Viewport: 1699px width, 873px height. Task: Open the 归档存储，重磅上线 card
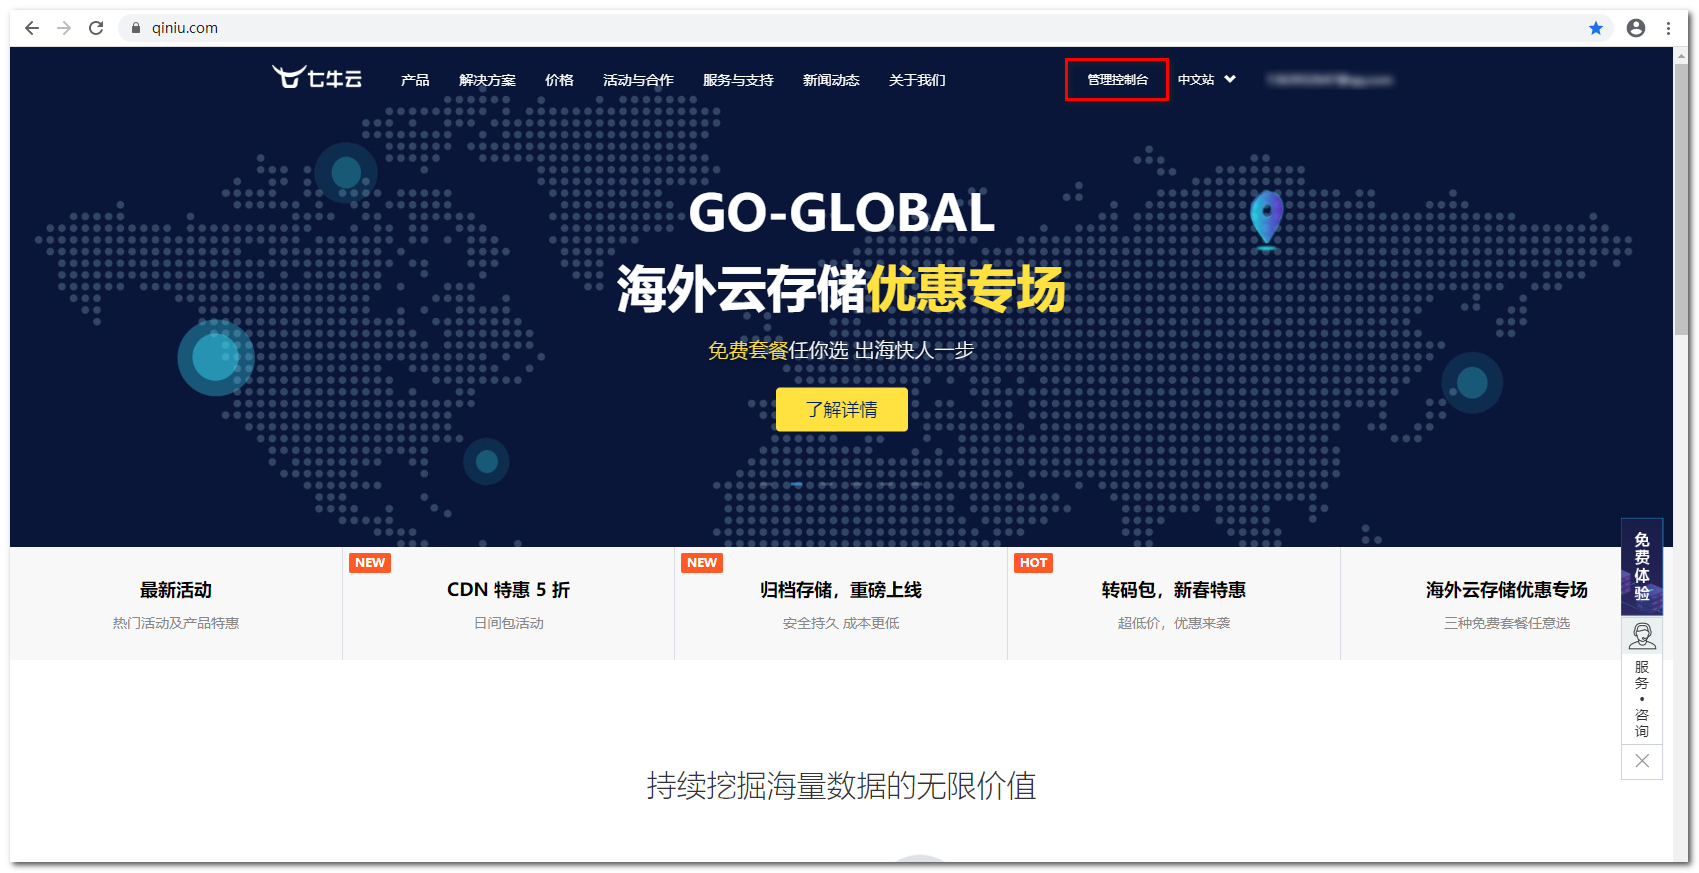(841, 604)
